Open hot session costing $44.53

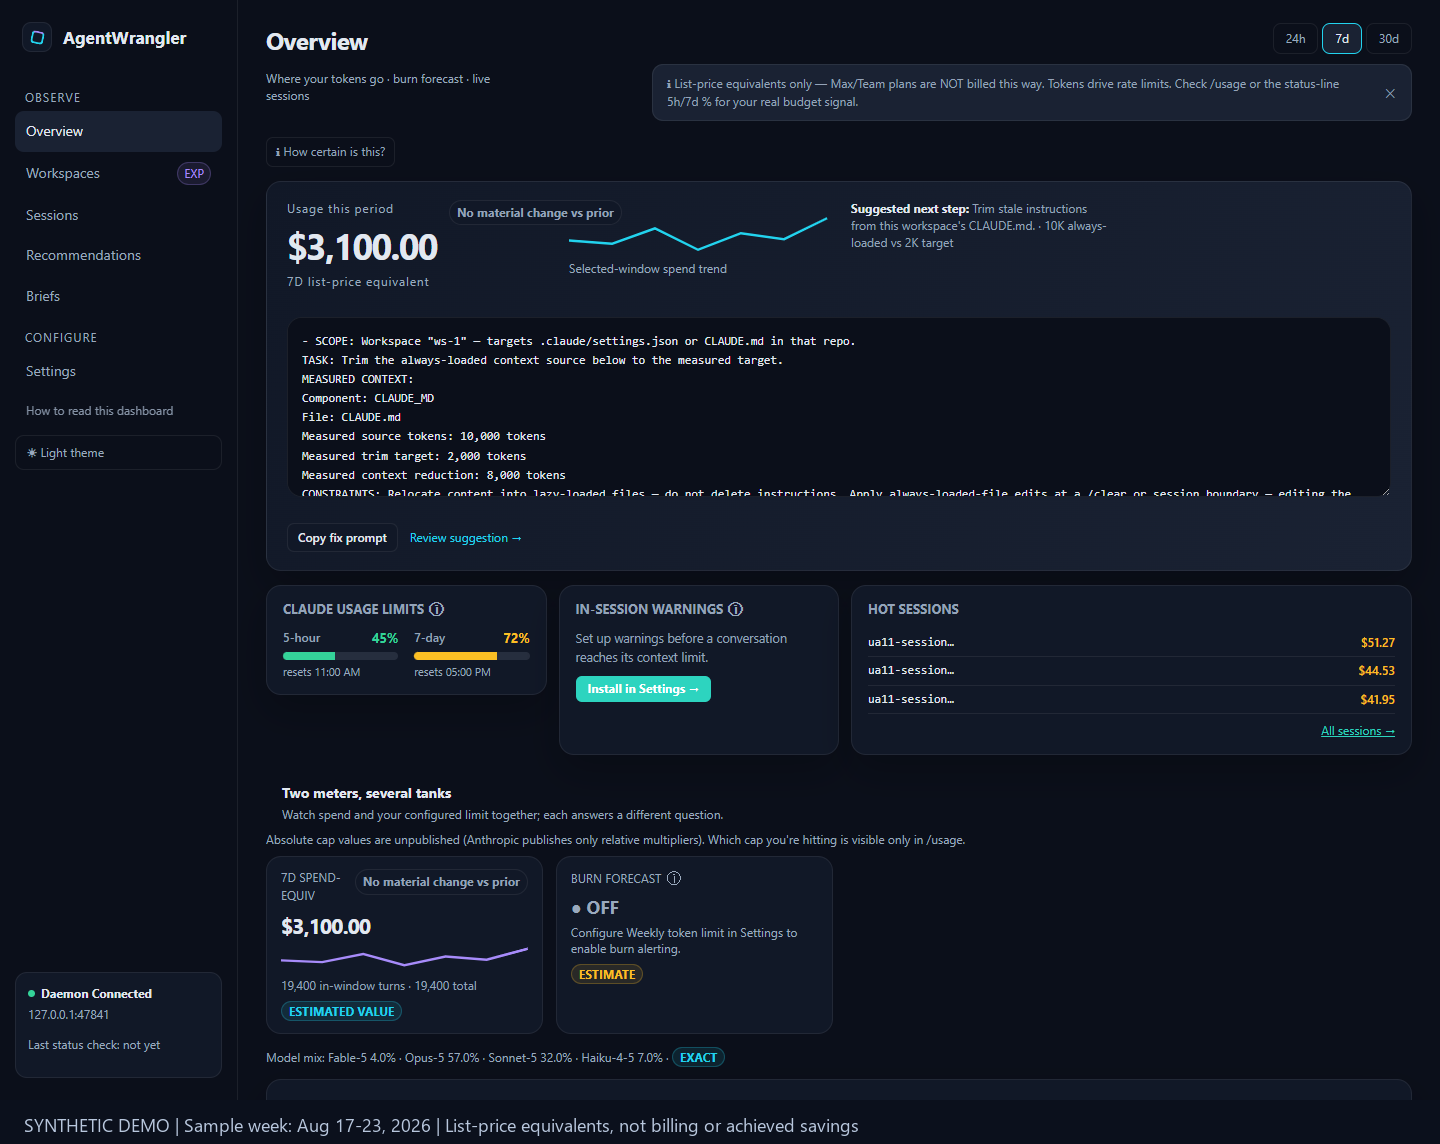coord(1131,671)
